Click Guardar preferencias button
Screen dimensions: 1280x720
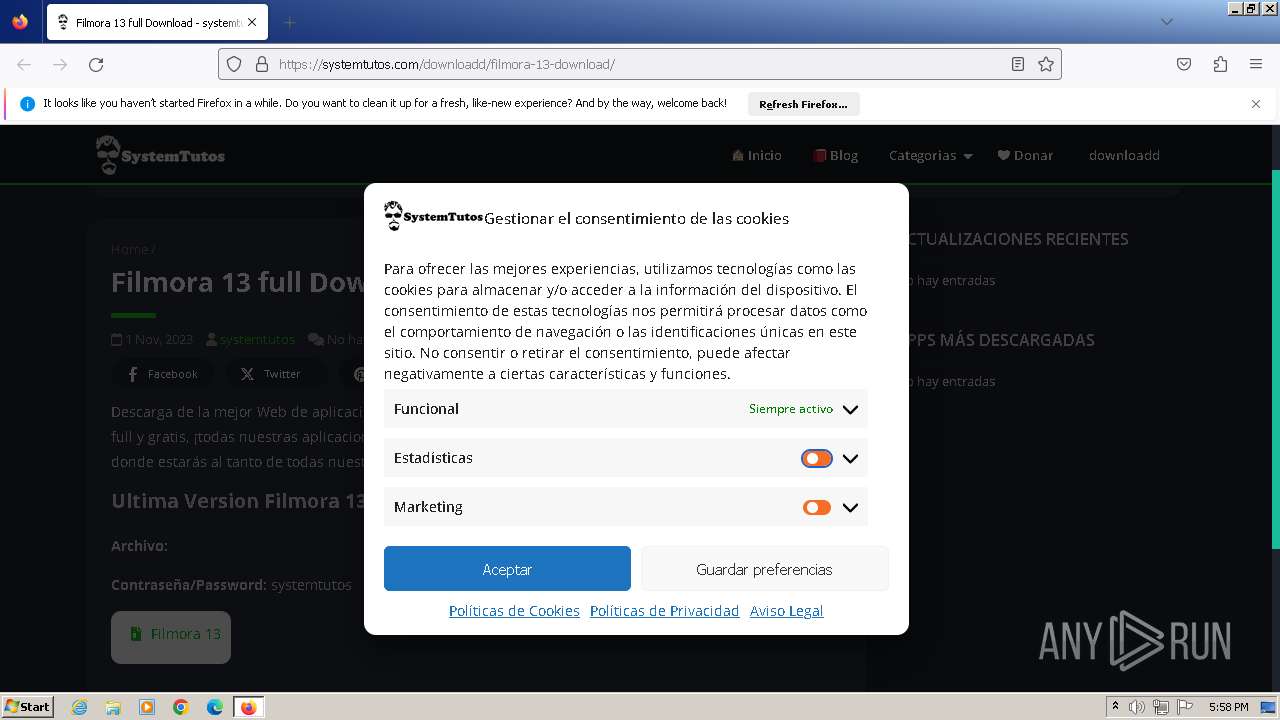click(x=764, y=569)
